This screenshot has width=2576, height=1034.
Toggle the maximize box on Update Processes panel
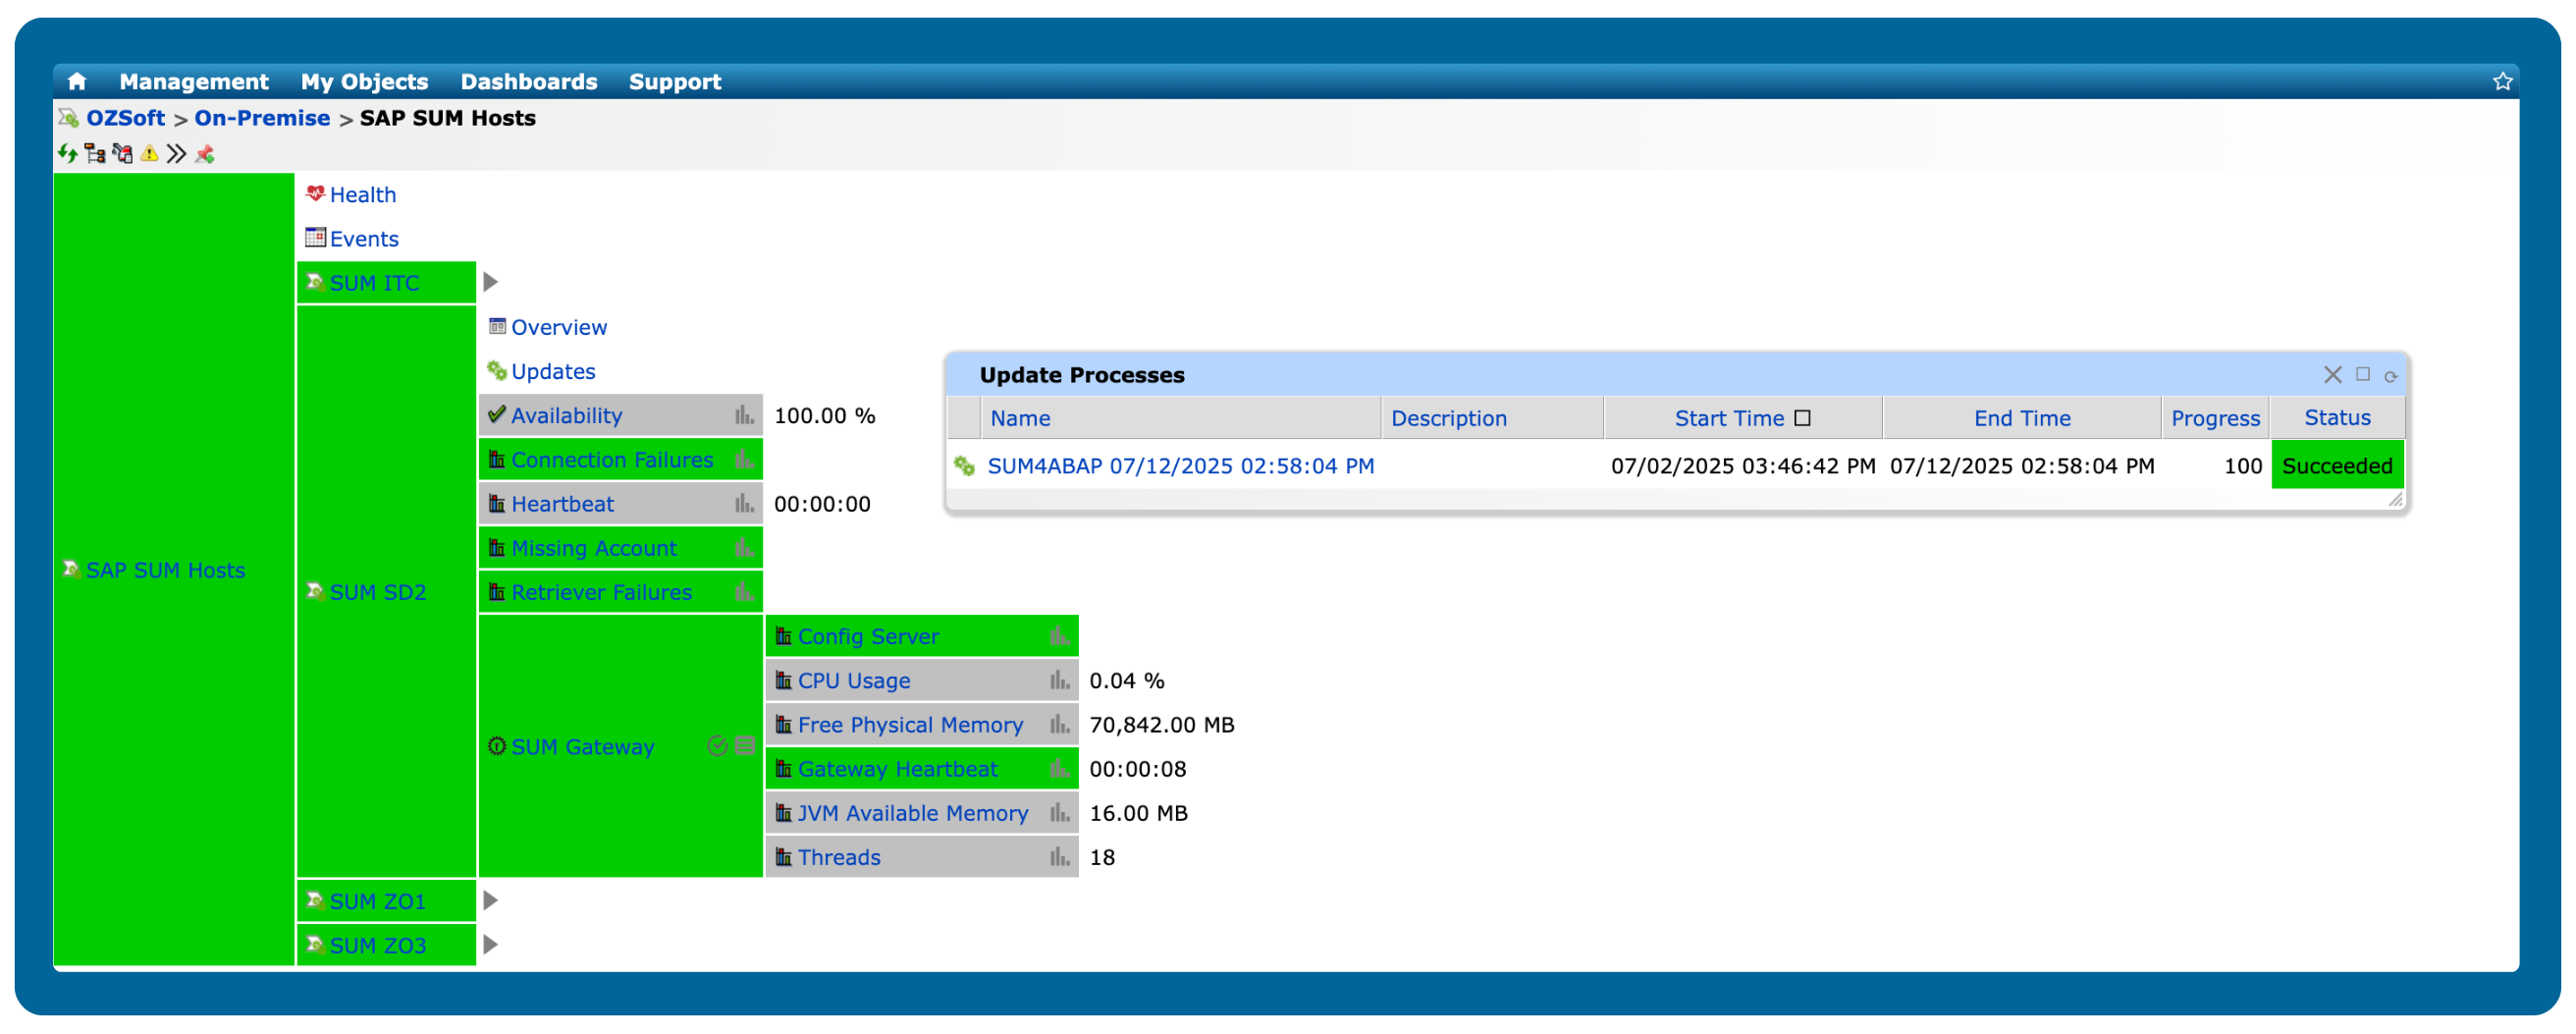tap(2363, 375)
